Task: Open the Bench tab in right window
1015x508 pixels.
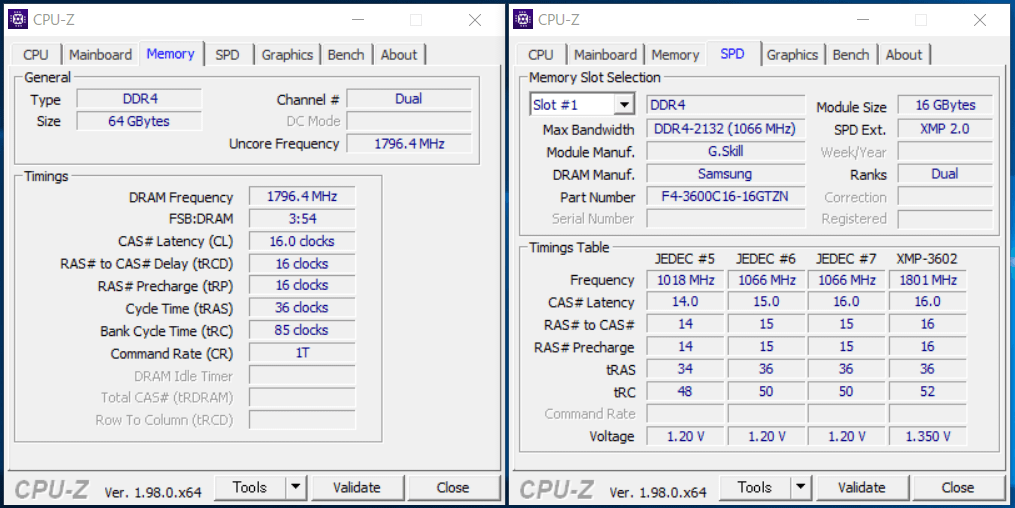Action: tap(851, 55)
